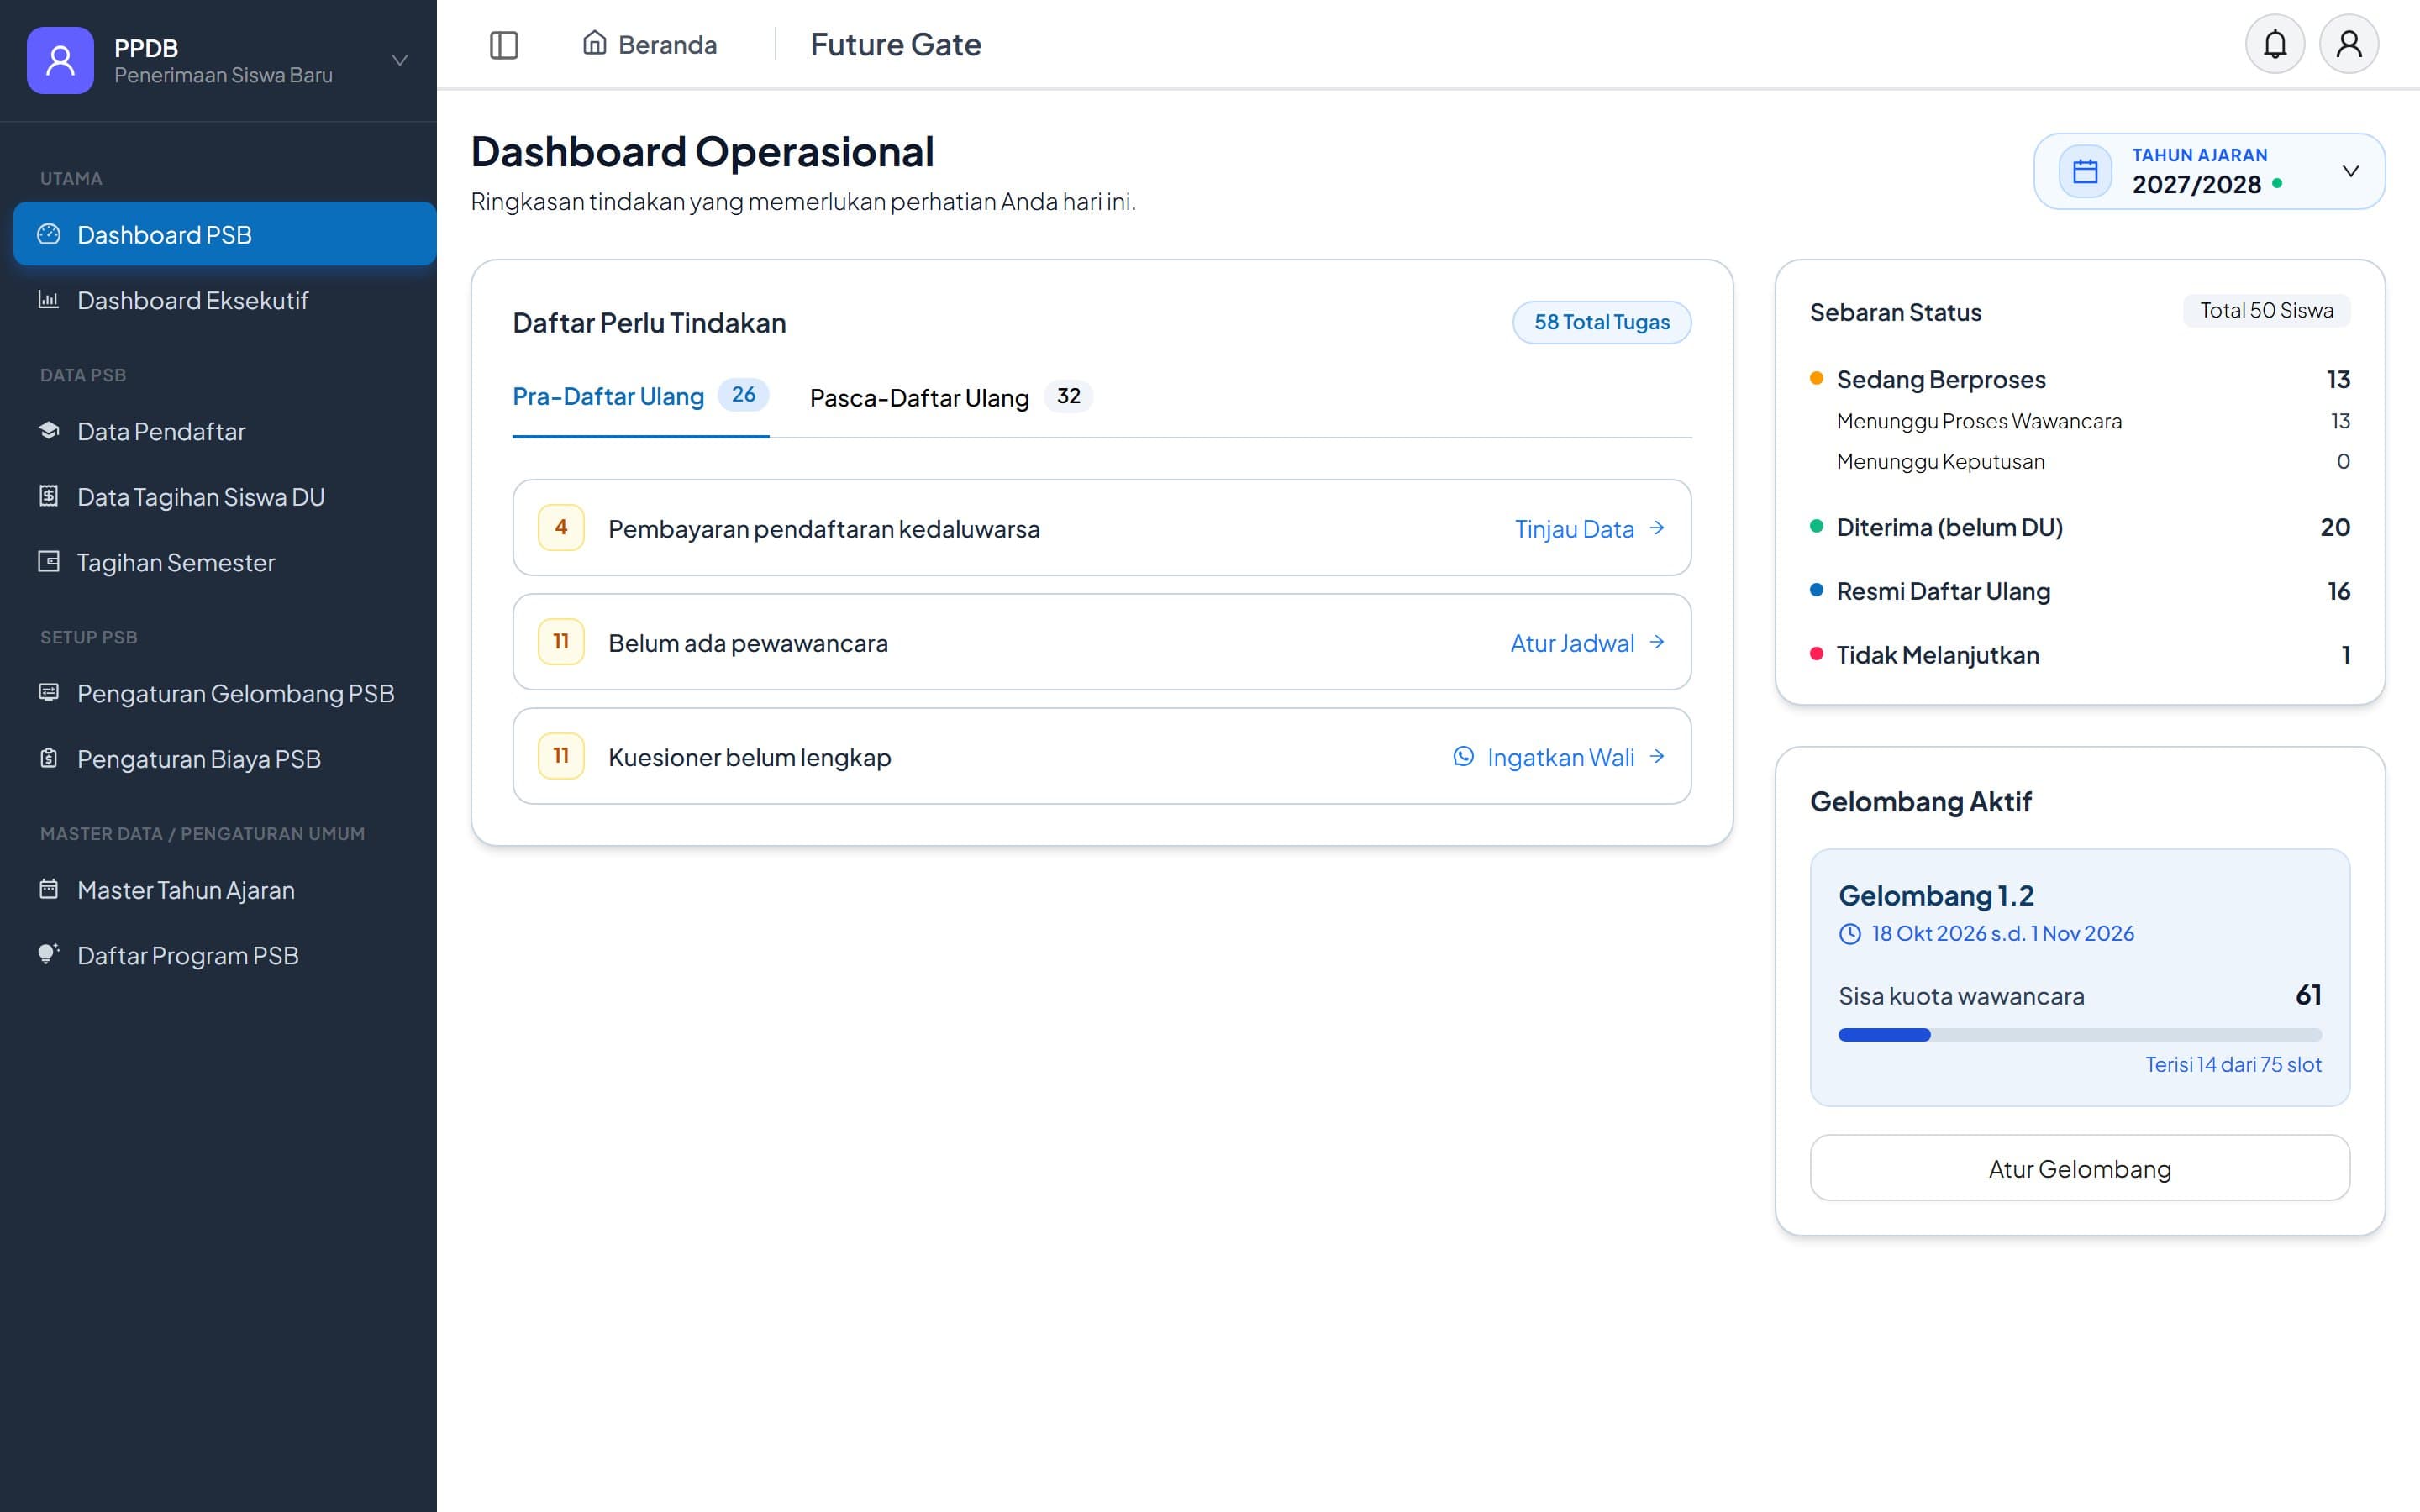Click the calendar icon in Tahun Ajaran
The image size is (2420, 1512).
(2085, 171)
